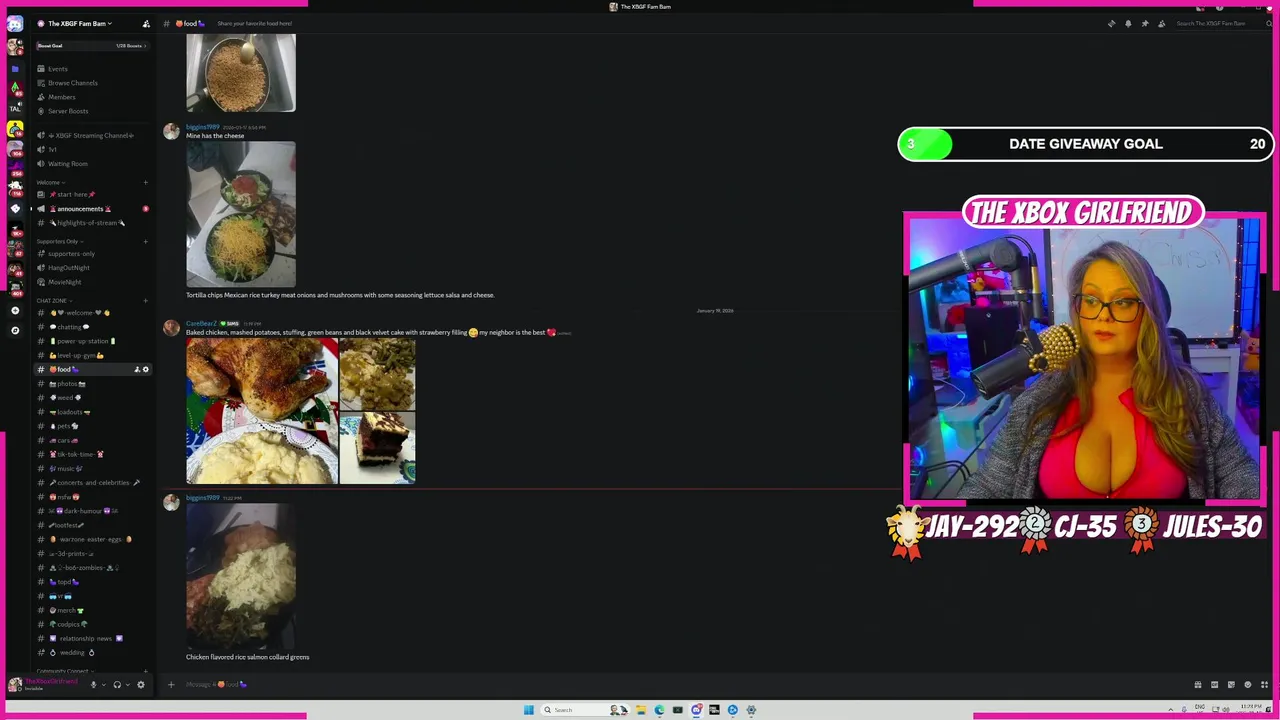Open biggins1989 salmon collard greens photo
Screen dimensions: 1280x720
241,577
